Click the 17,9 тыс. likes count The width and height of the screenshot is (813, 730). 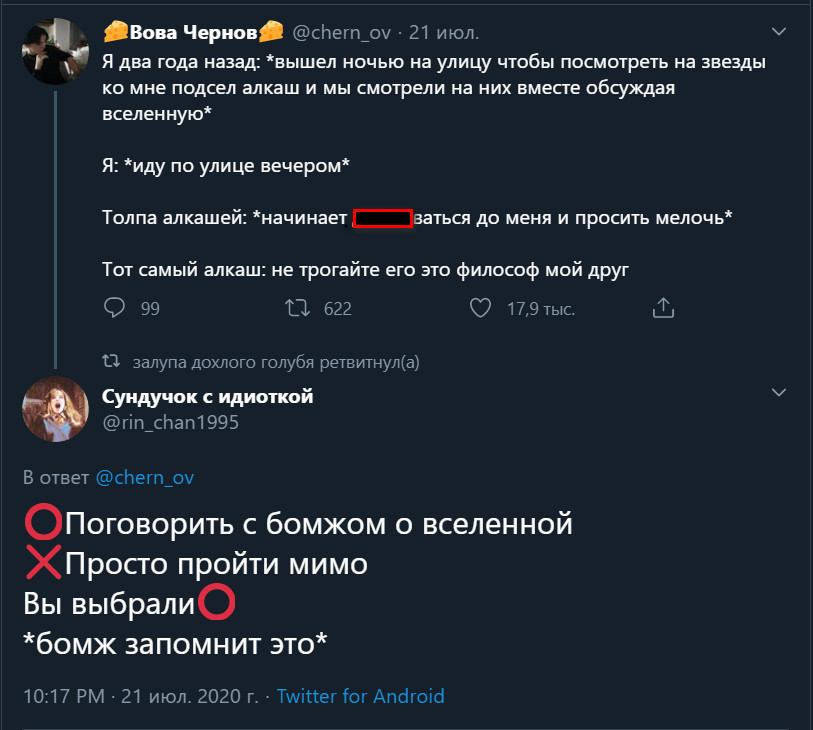tap(540, 310)
